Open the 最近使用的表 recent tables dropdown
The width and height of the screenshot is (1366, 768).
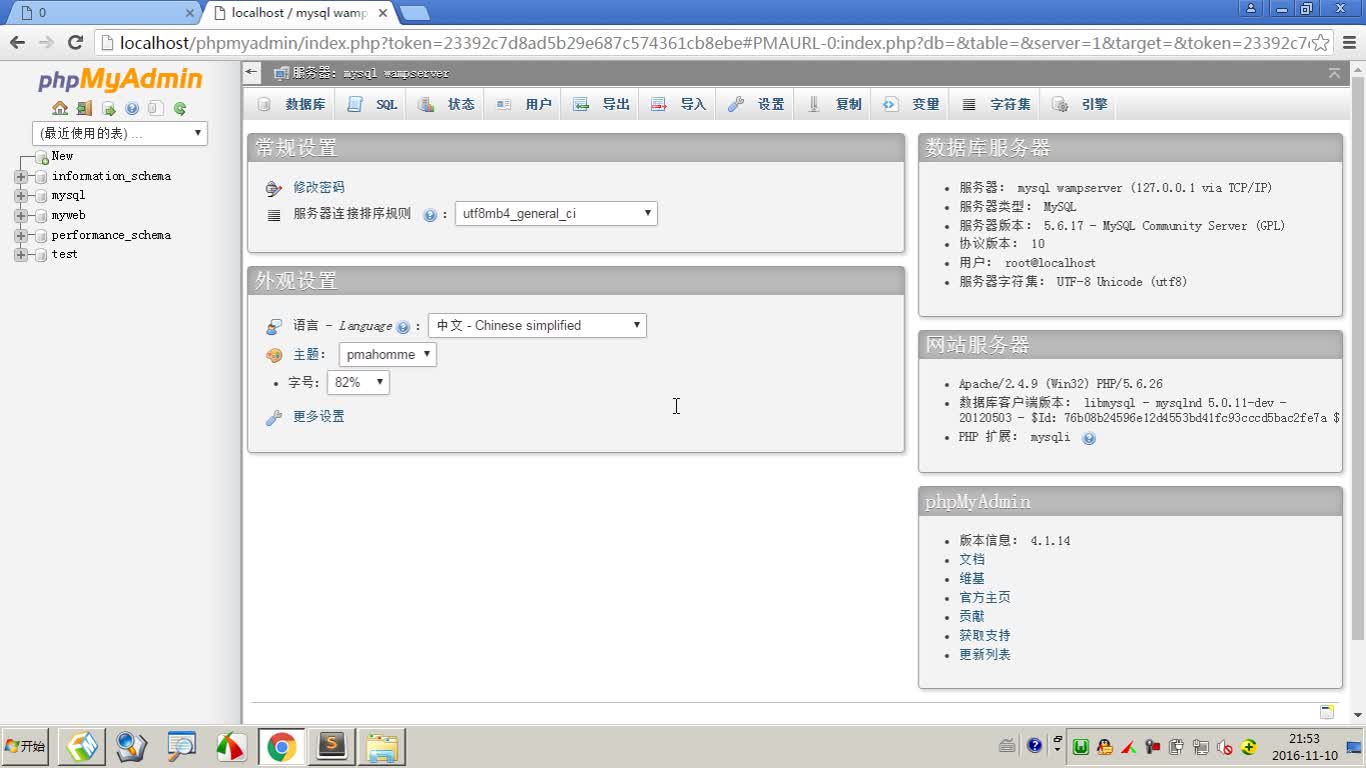pyautogui.click(x=120, y=133)
